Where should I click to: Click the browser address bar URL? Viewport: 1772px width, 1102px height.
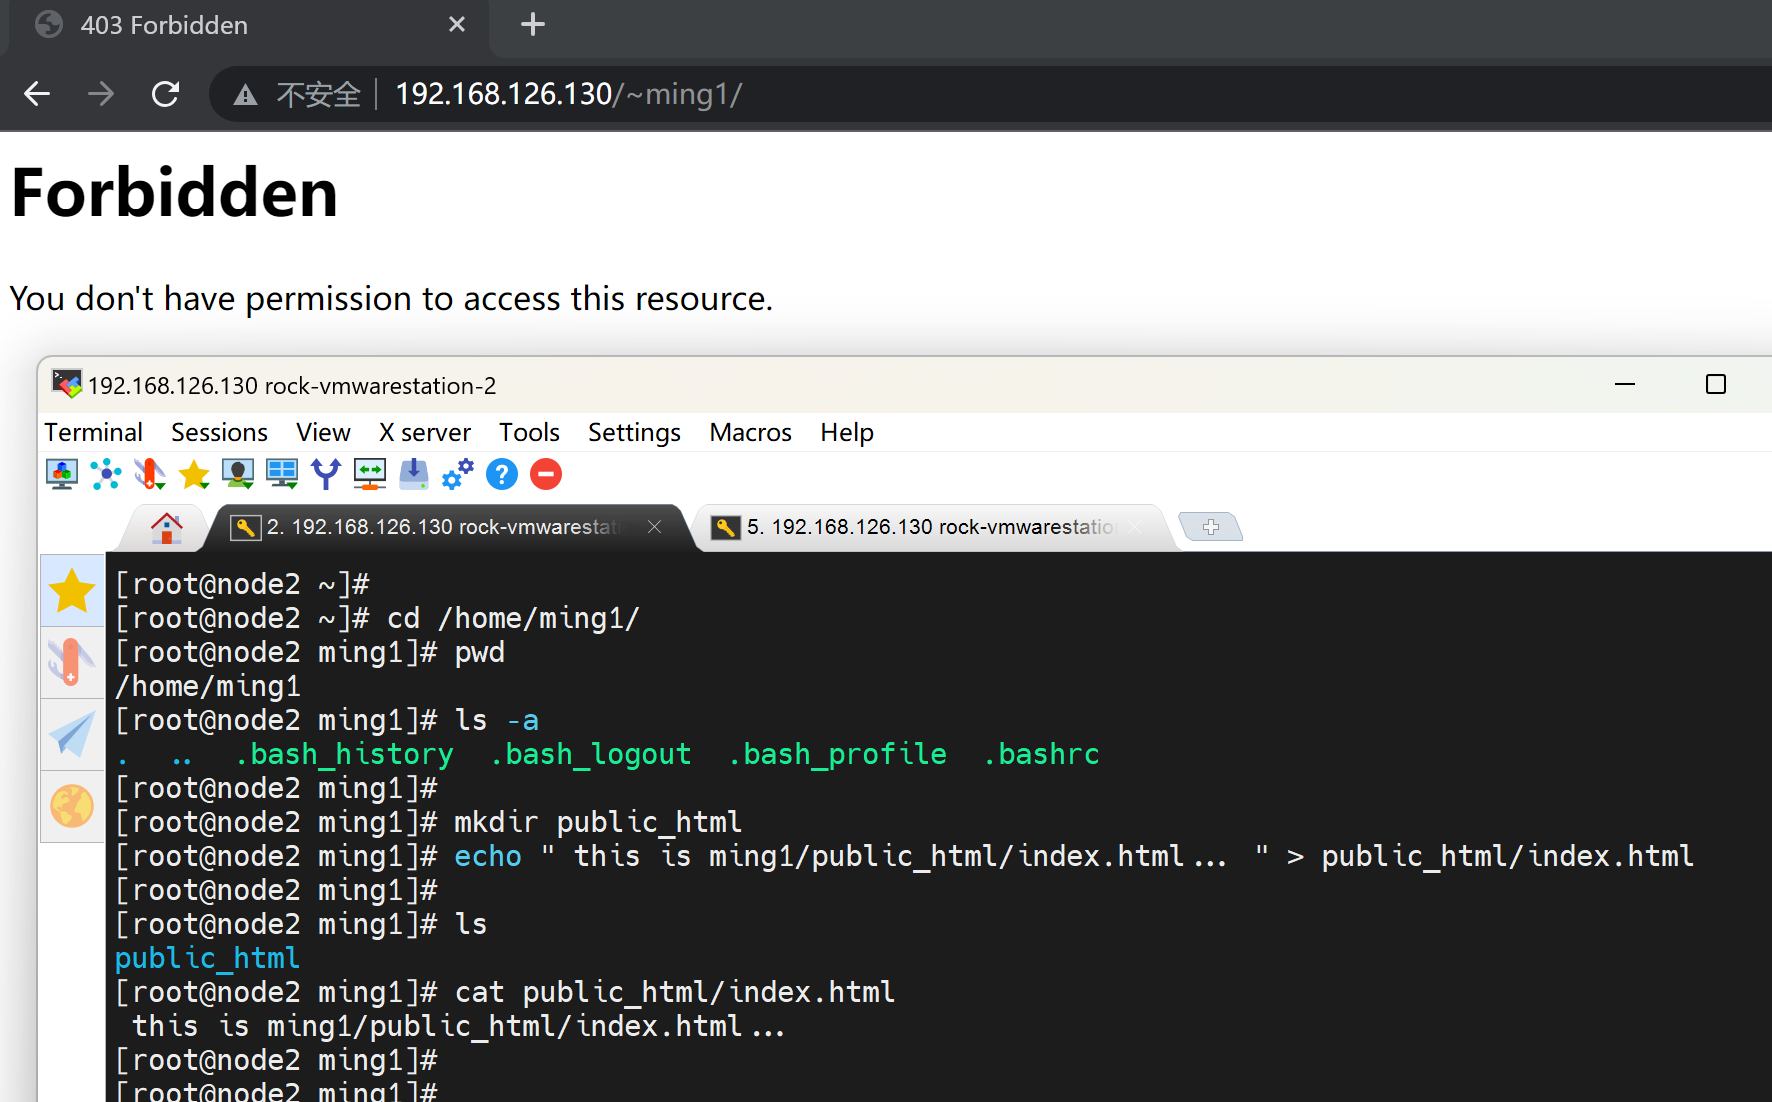coord(568,94)
